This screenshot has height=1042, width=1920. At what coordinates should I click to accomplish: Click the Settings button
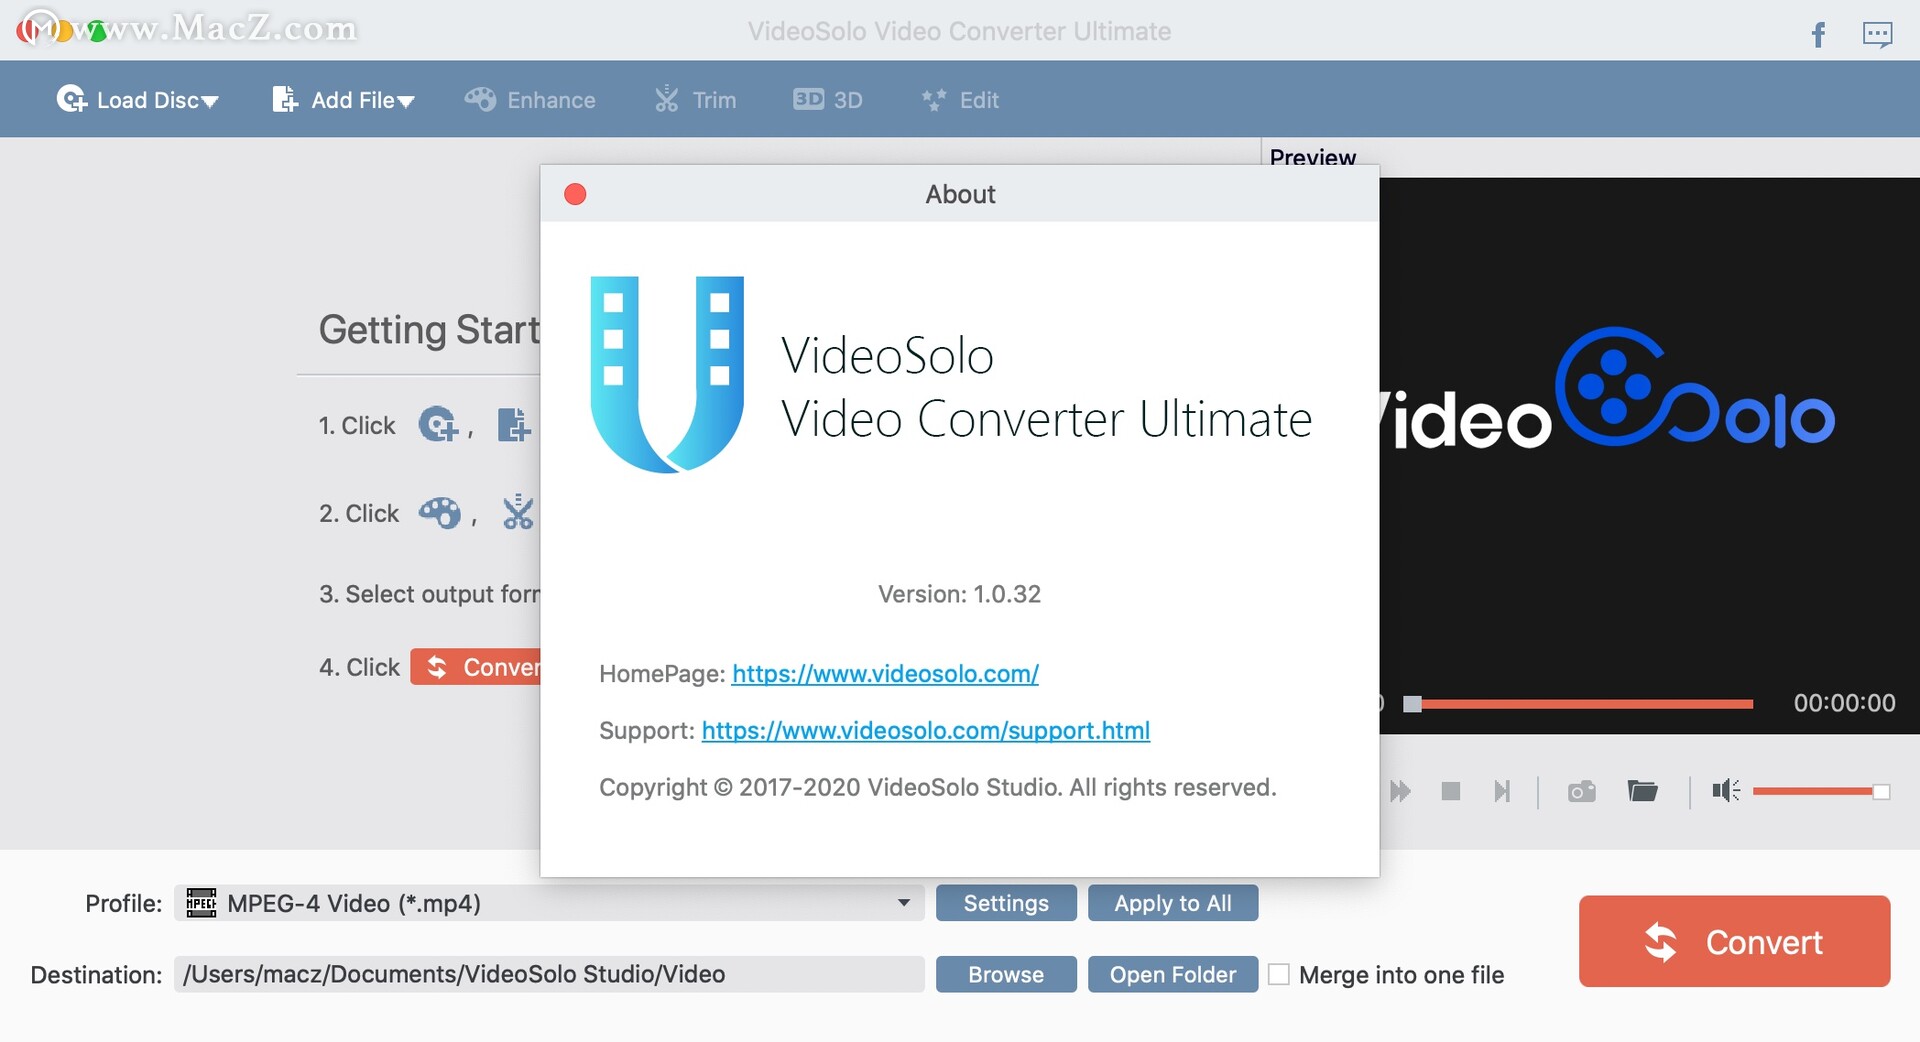pyautogui.click(x=1006, y=903)
